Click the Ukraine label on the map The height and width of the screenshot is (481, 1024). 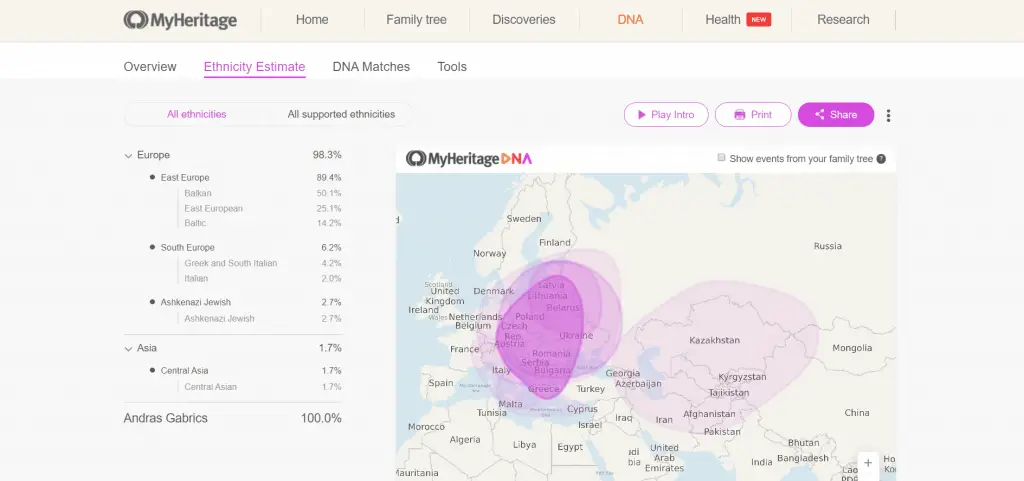coord(576,335)
